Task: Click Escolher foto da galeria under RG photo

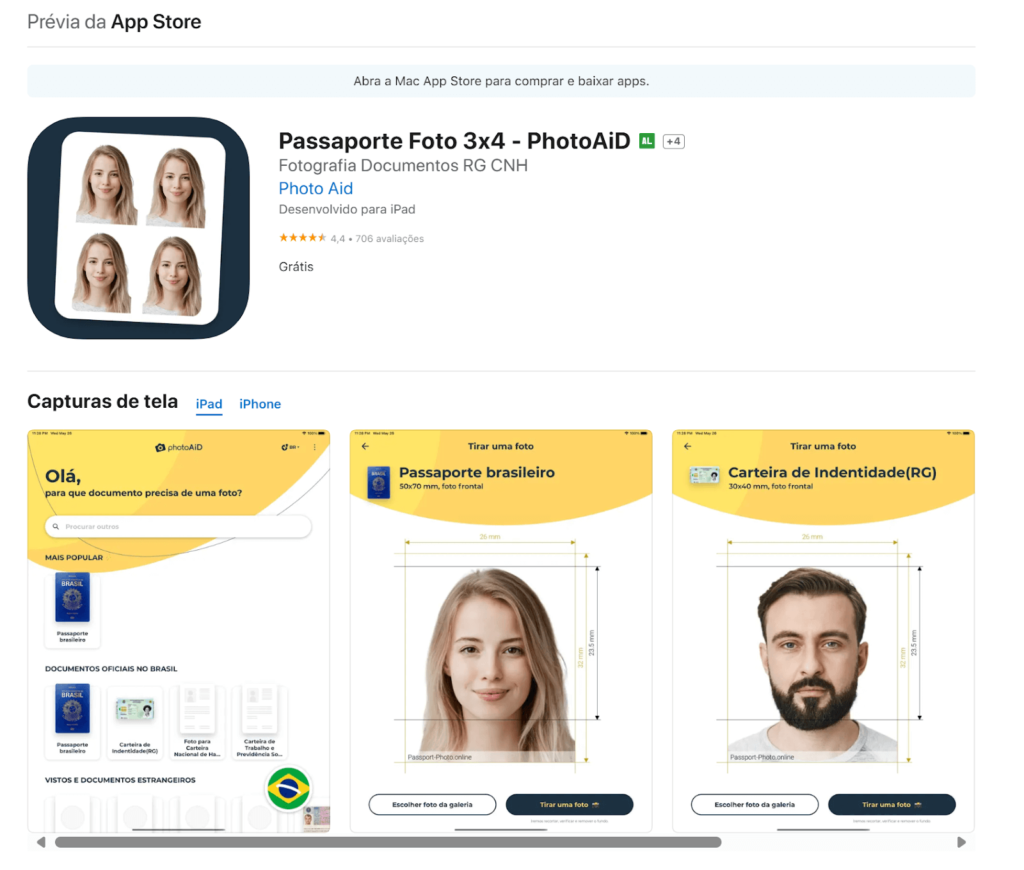Action: pos(755,805)
